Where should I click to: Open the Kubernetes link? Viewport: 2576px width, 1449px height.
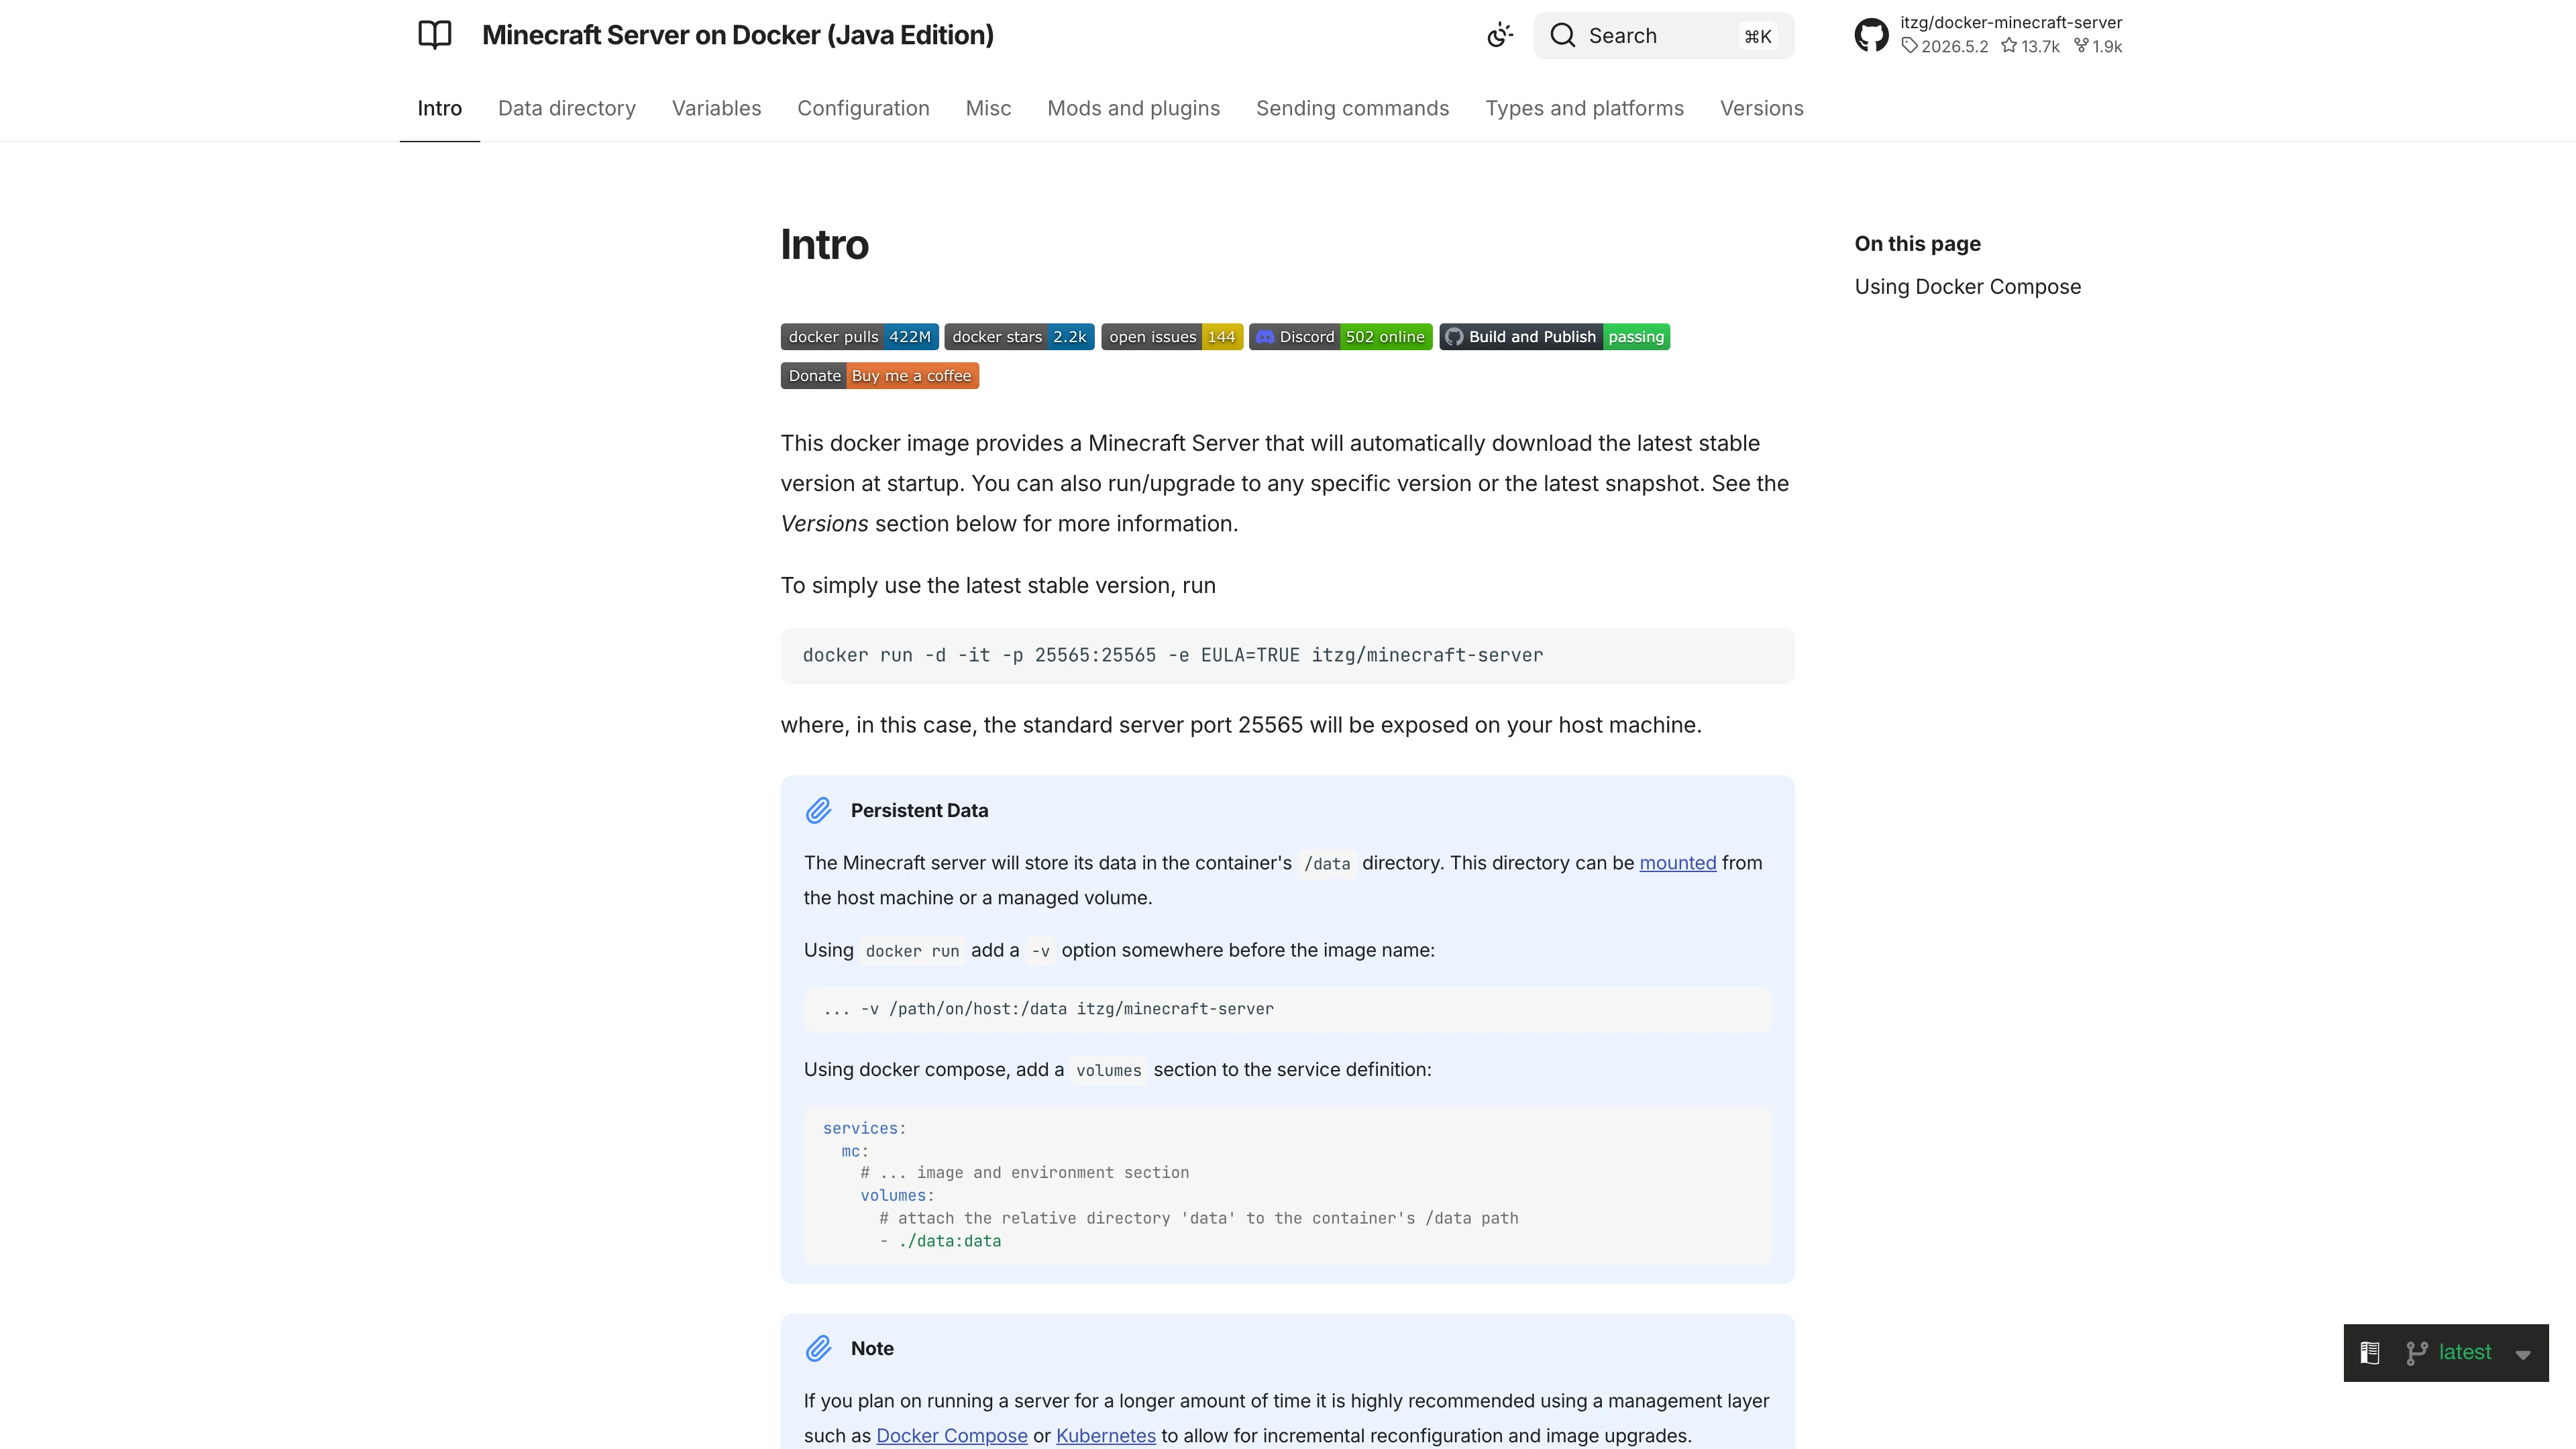[x=1105, y=1436]
